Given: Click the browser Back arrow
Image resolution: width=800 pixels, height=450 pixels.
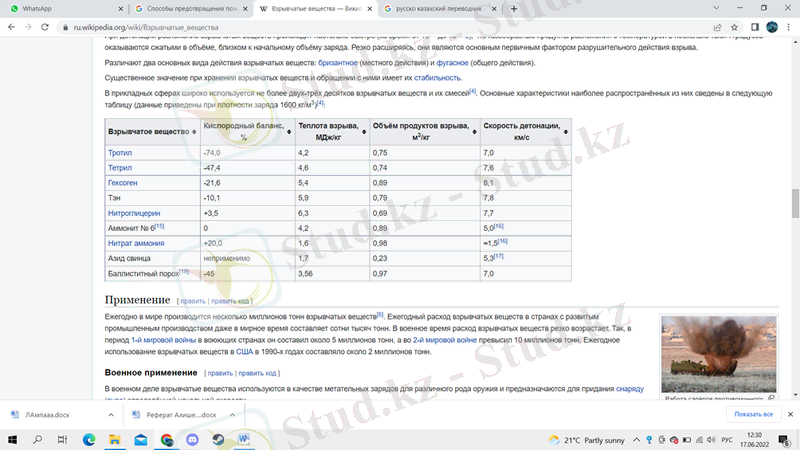Looking at the screenshot, I should point(11,29).
